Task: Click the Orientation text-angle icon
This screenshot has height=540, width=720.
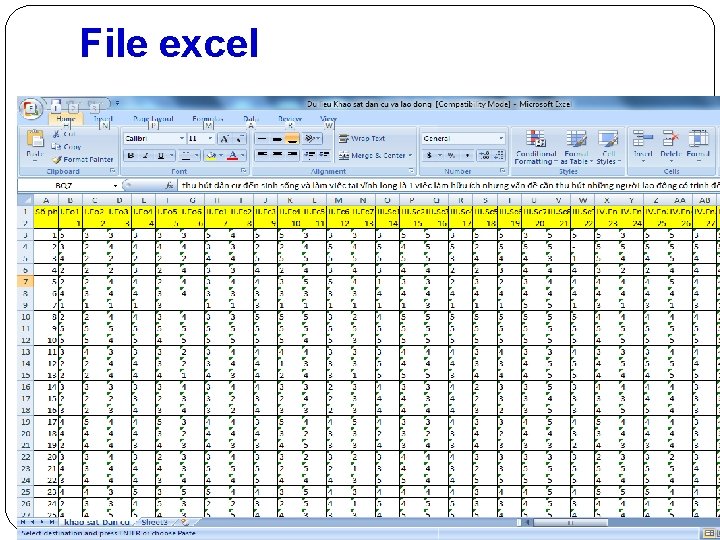Action: click(x=309, y=139)
